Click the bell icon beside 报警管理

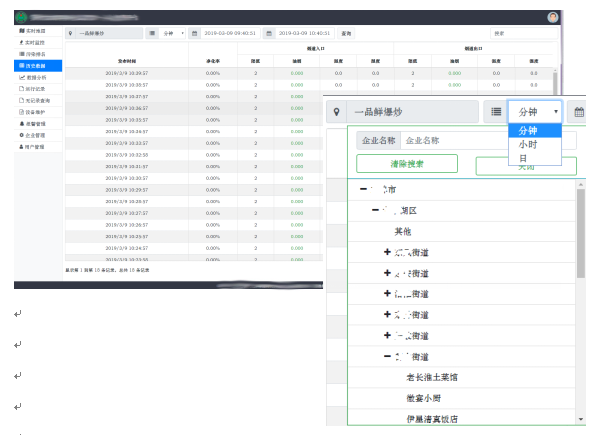pos(22,123)
